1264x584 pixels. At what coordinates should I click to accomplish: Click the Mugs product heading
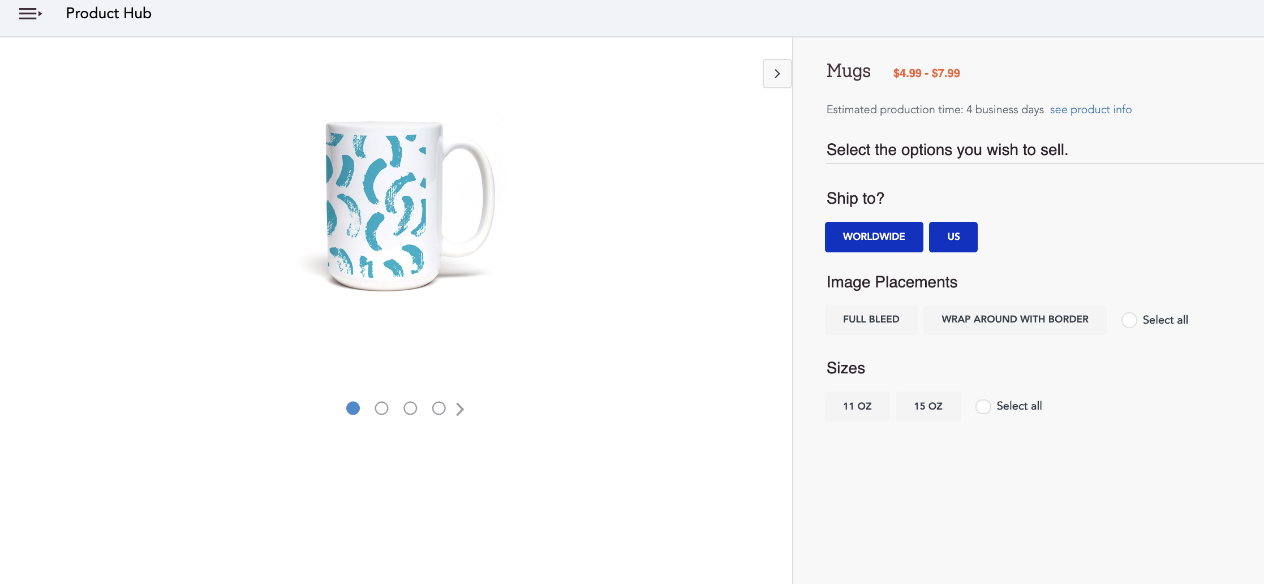click(849, 72)
